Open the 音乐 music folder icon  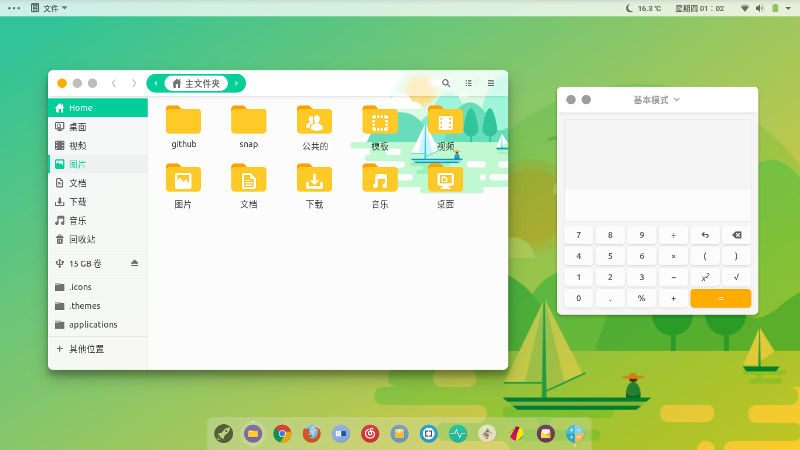380,180
